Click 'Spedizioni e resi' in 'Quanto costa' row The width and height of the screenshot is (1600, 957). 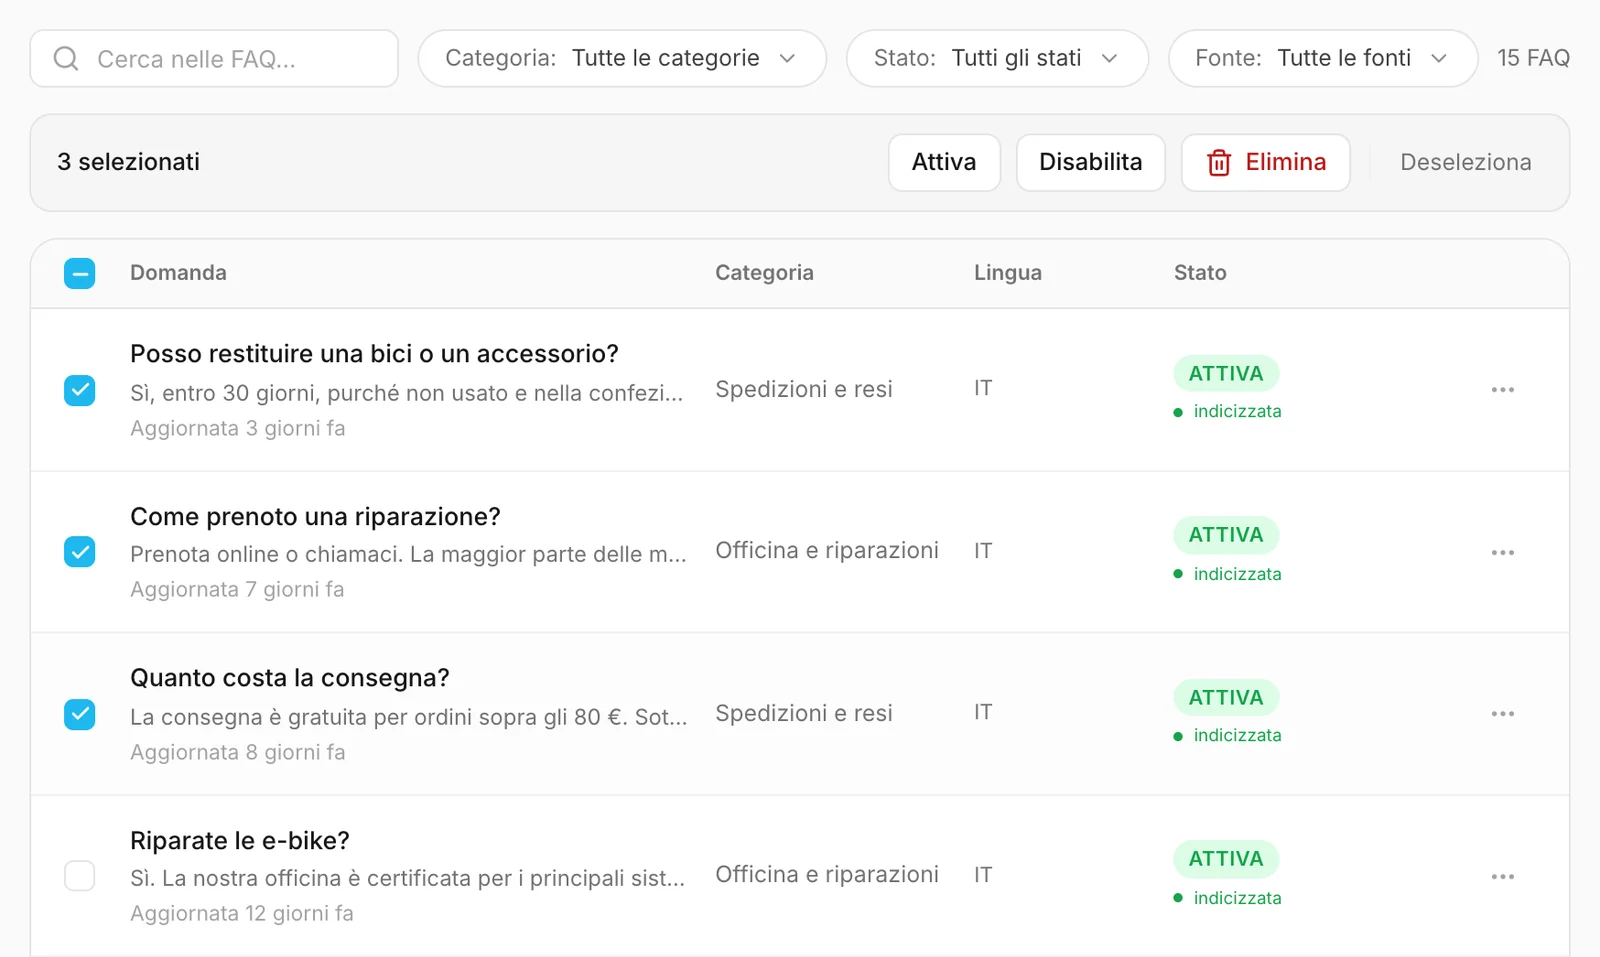pos(804,713)
